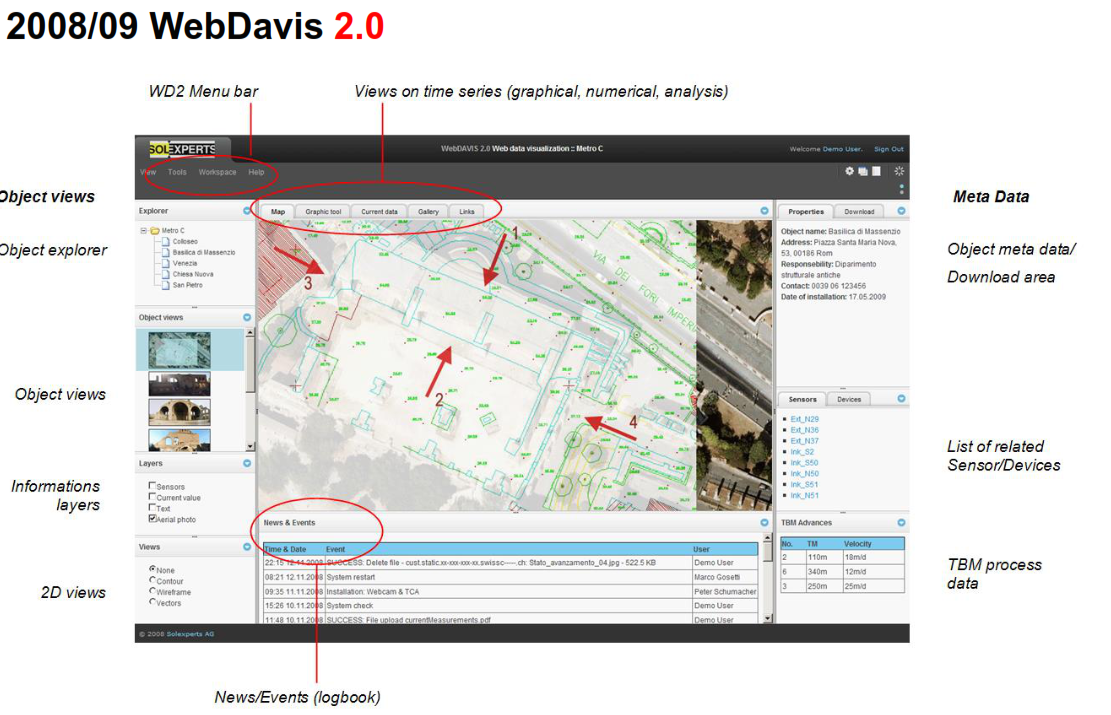Open the View menu
The width and height of the screenshot is (1111, 715).
tap(148, 172)
